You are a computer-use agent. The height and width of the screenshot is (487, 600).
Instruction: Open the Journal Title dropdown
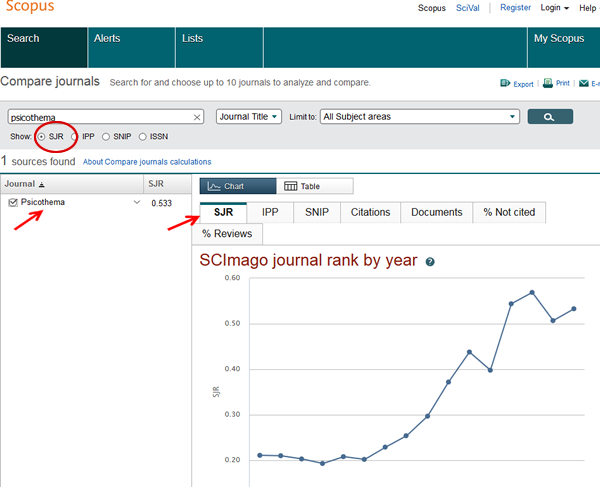pyautogui.click(x=248, y=117)
